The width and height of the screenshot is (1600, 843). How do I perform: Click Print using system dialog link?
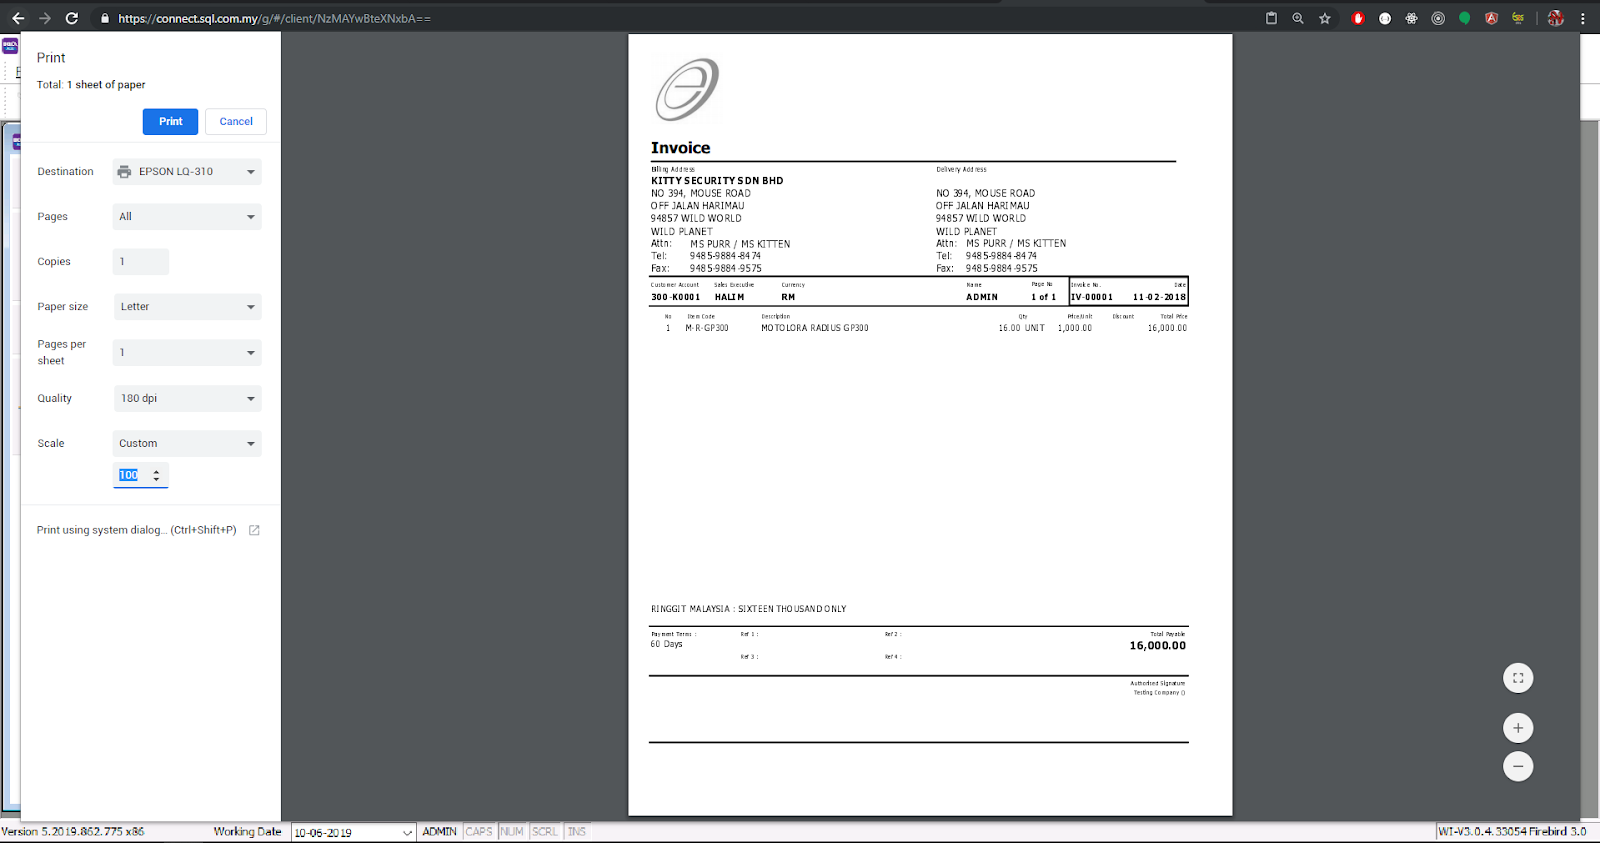(x=136, y=530)
